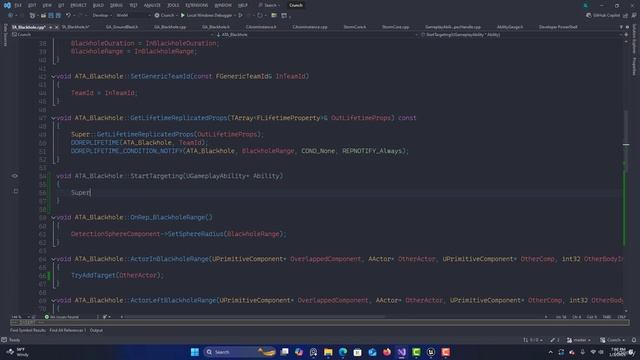Viewport: 640px width, 360px height.
Task: Collapse the ActorLeftBlackholeRange function
Action: [53, 300]
